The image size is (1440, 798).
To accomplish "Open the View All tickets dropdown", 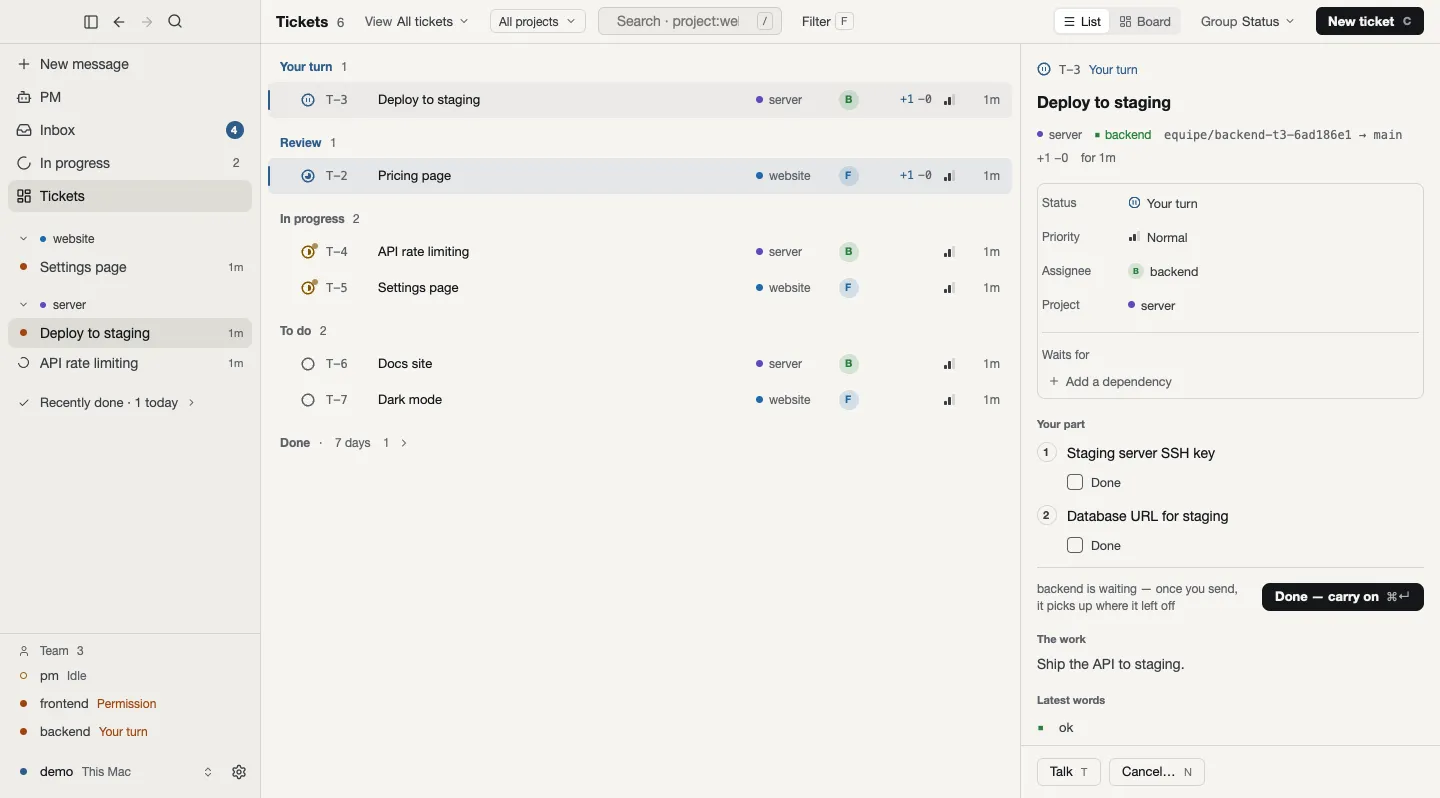I will coord(417,21).
